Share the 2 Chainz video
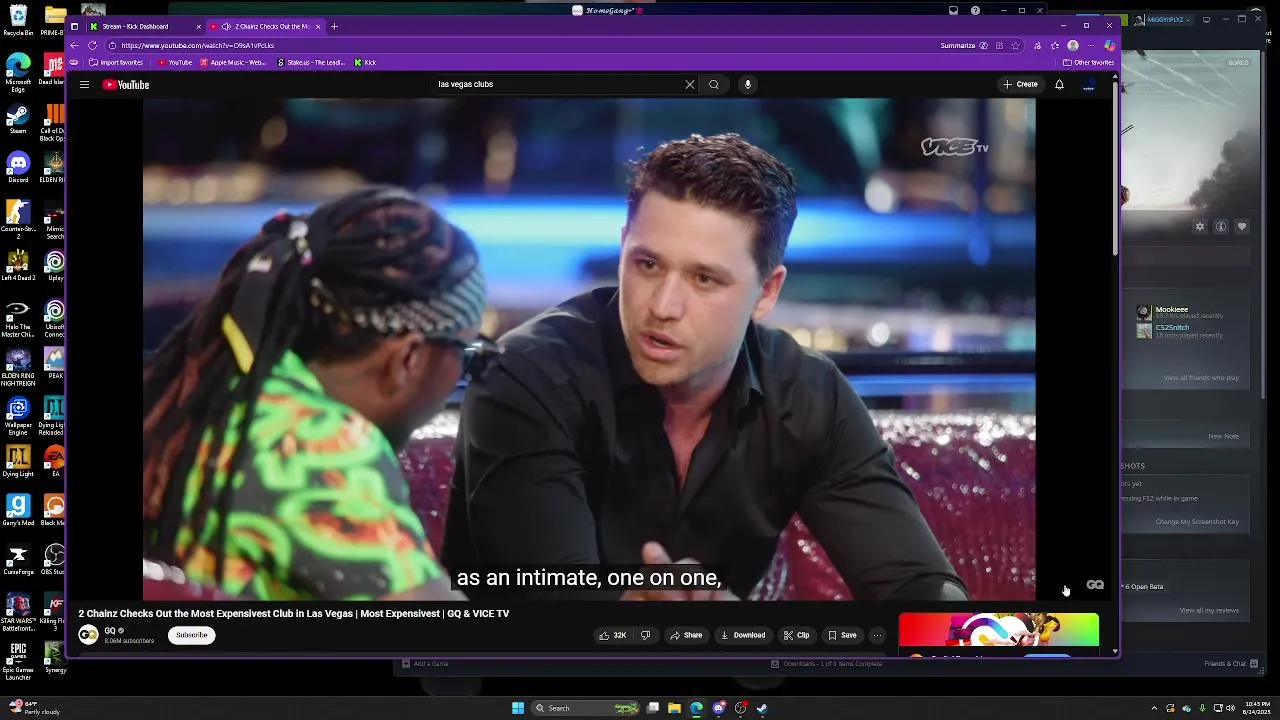Screen dimensions: 1280x720 click(x=686, y=635)
